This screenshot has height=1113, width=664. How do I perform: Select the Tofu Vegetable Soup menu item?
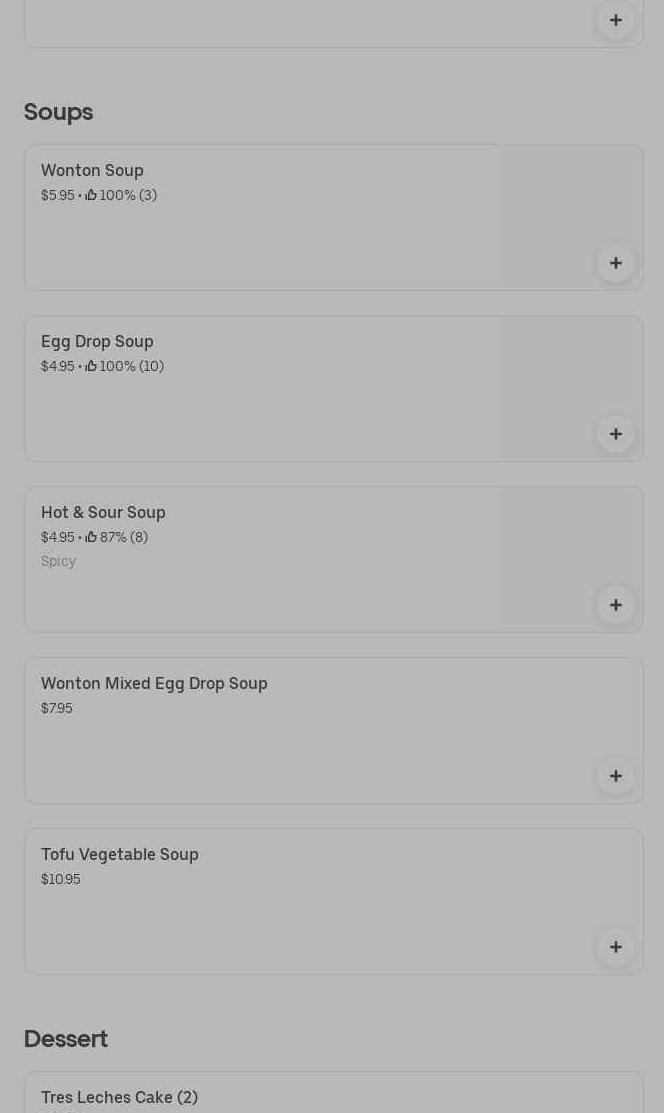click(120, 855)
